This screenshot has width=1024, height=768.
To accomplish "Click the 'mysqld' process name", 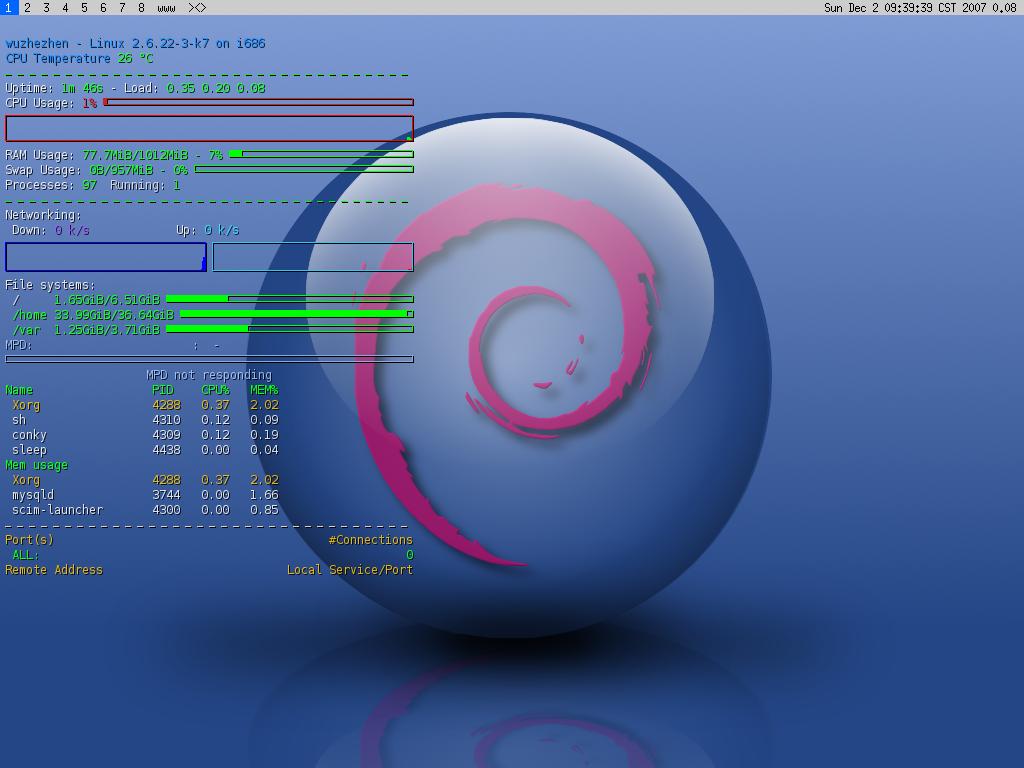I will click(x=33, y=495).
